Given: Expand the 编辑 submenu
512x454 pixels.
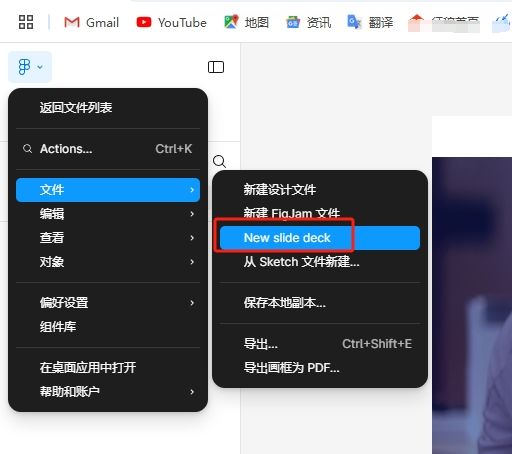Looking at the screenshot, I should point(108,214).
